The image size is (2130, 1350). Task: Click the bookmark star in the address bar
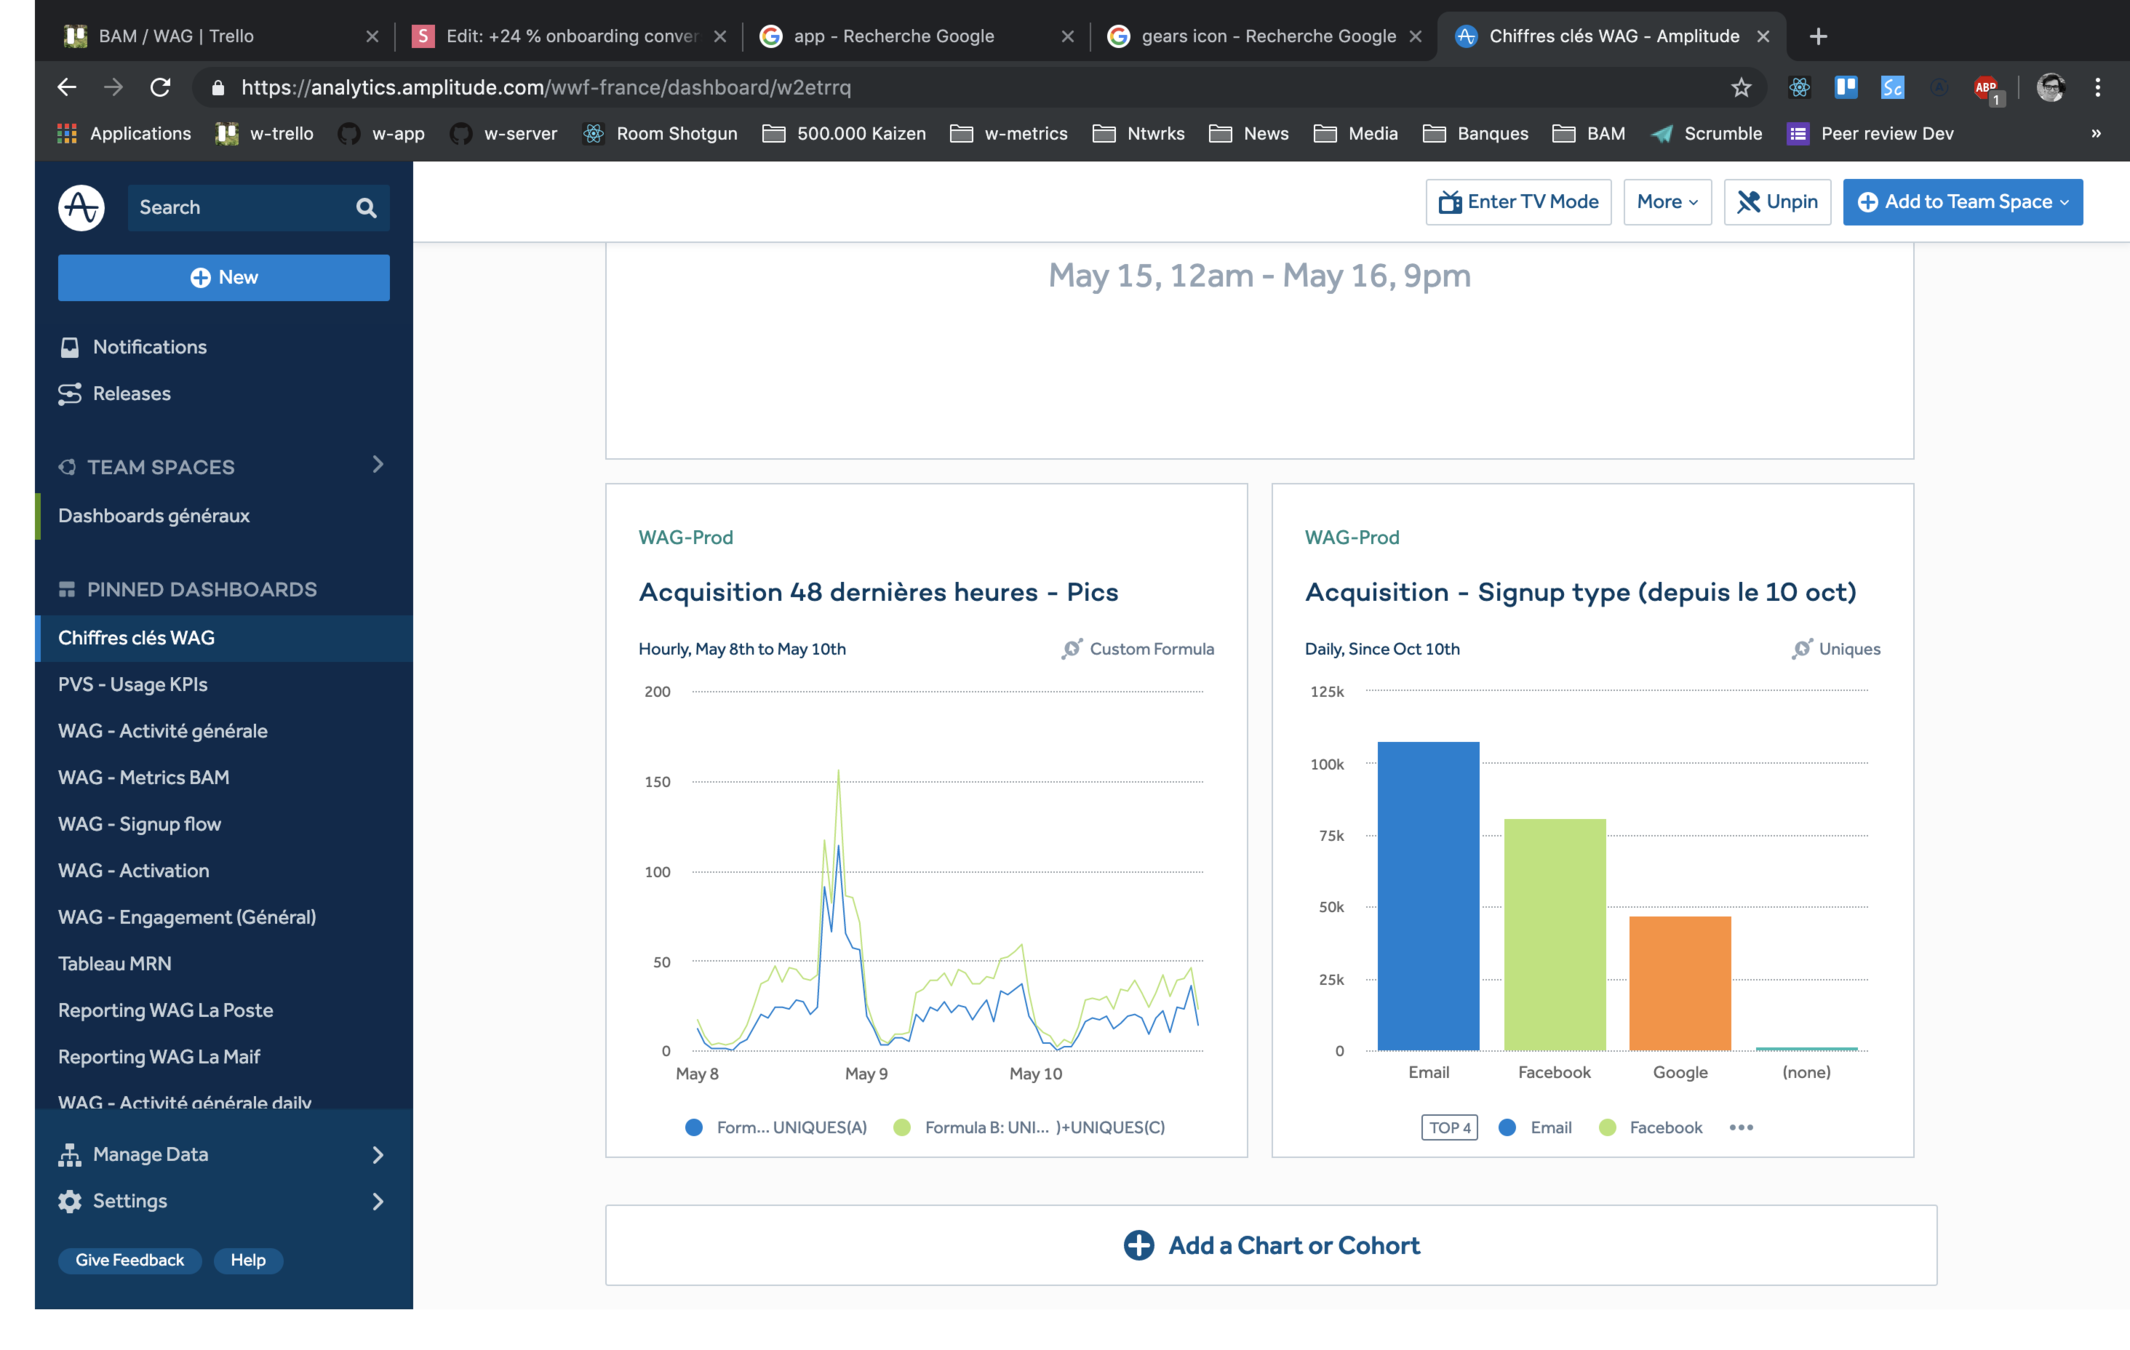coord(1741,87)
